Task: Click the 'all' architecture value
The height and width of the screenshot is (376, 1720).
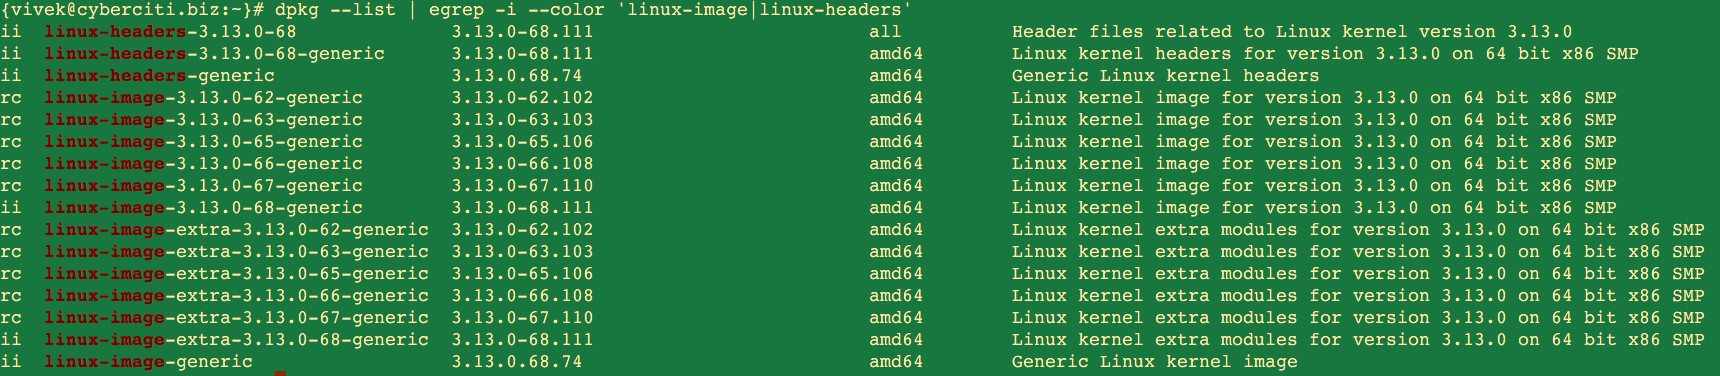Action: [x=885, y=32]
